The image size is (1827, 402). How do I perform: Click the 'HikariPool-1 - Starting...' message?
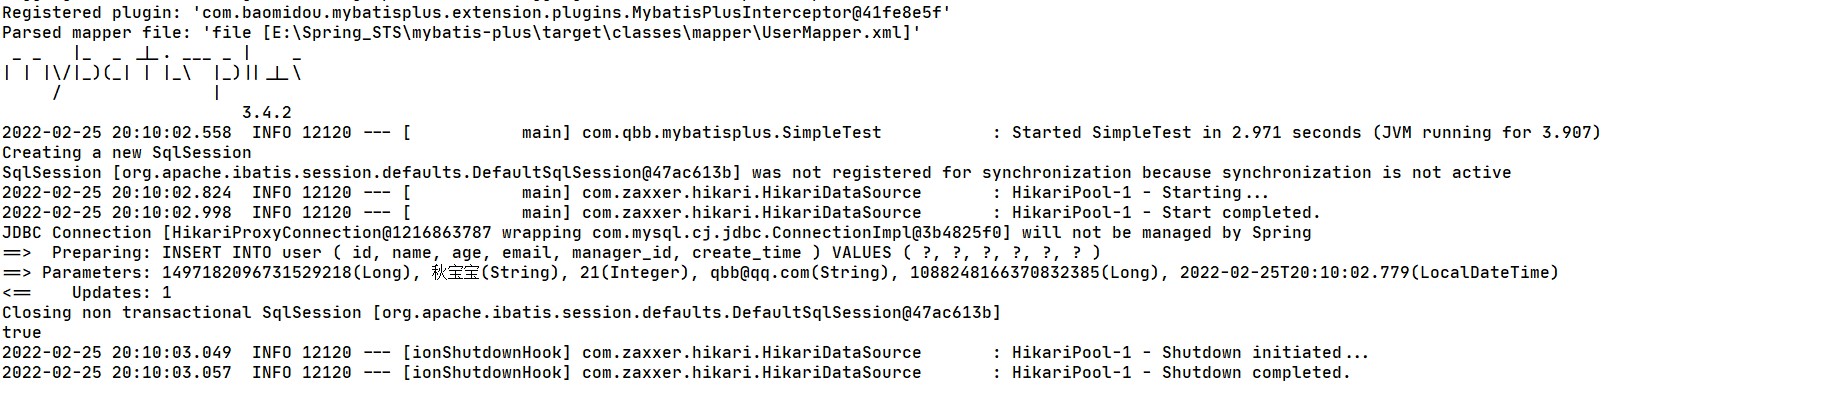(x=1140, y=193)
